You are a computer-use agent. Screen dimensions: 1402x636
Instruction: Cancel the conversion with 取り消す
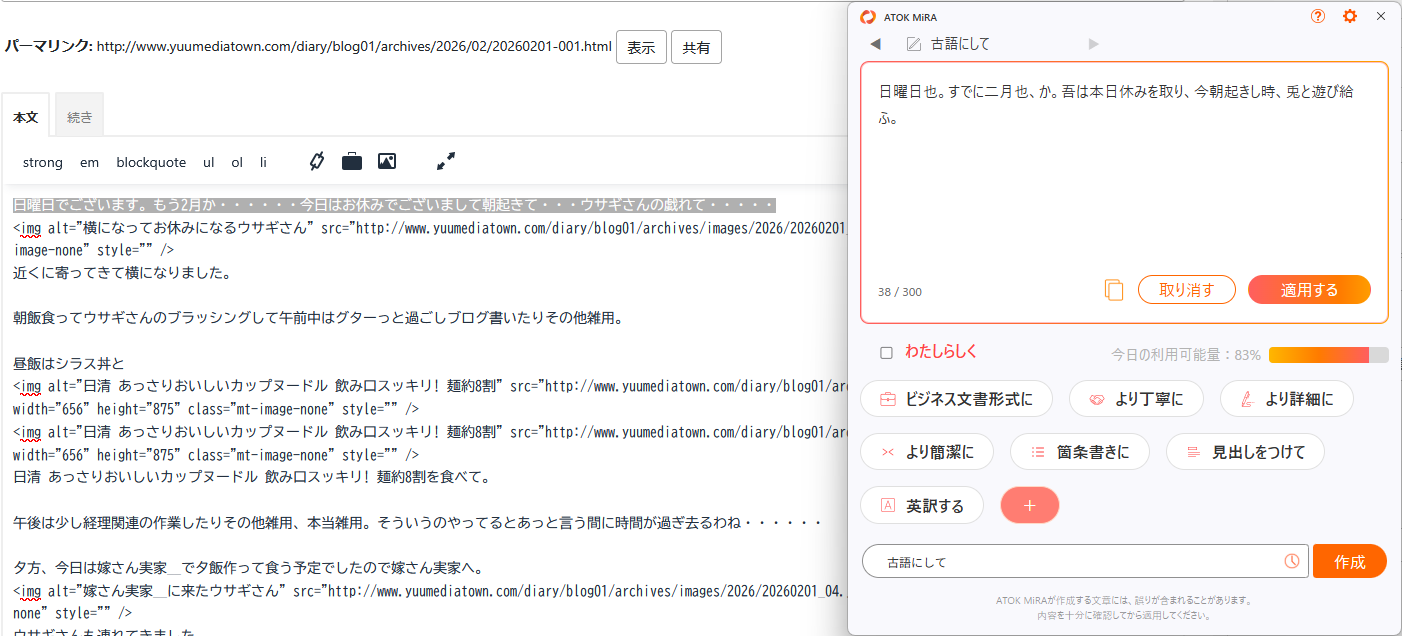coord(1186,289)
